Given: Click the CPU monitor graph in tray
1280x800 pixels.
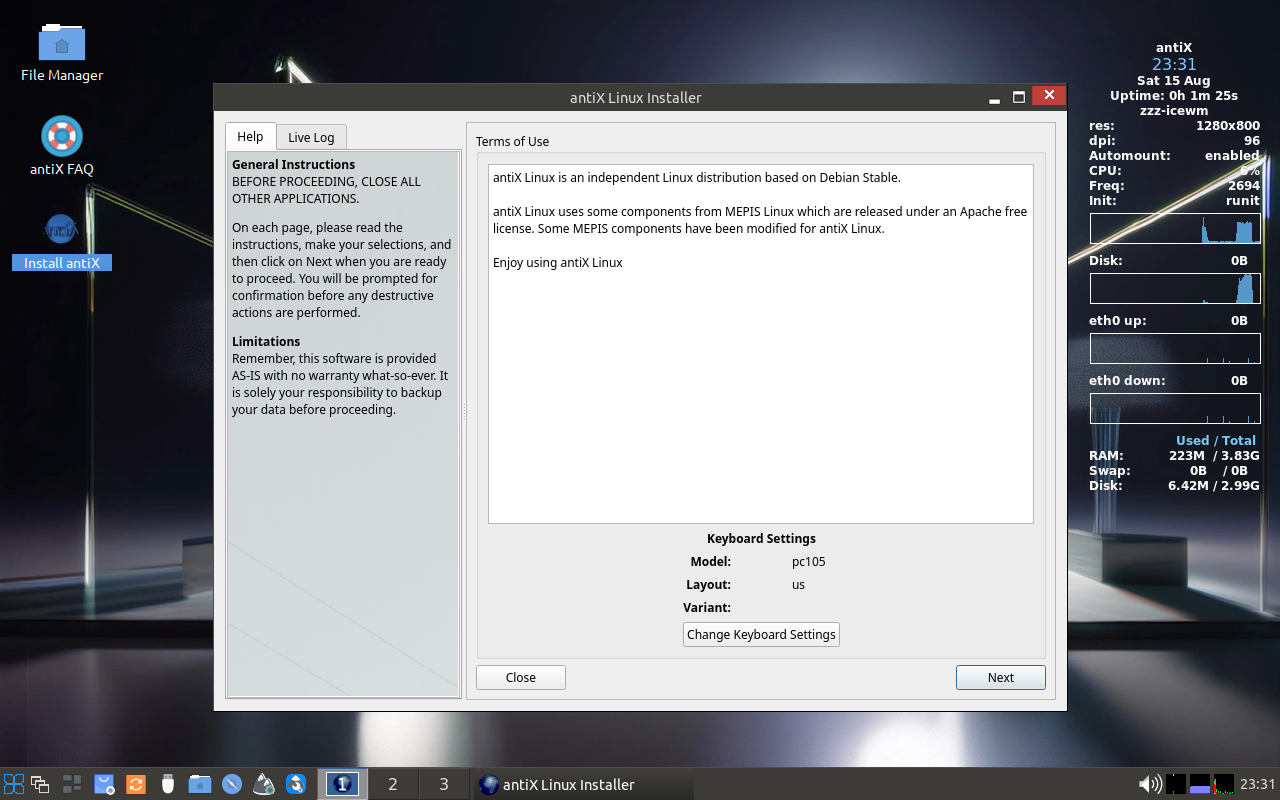Looking at the screenshot, I should point(1224,784).
